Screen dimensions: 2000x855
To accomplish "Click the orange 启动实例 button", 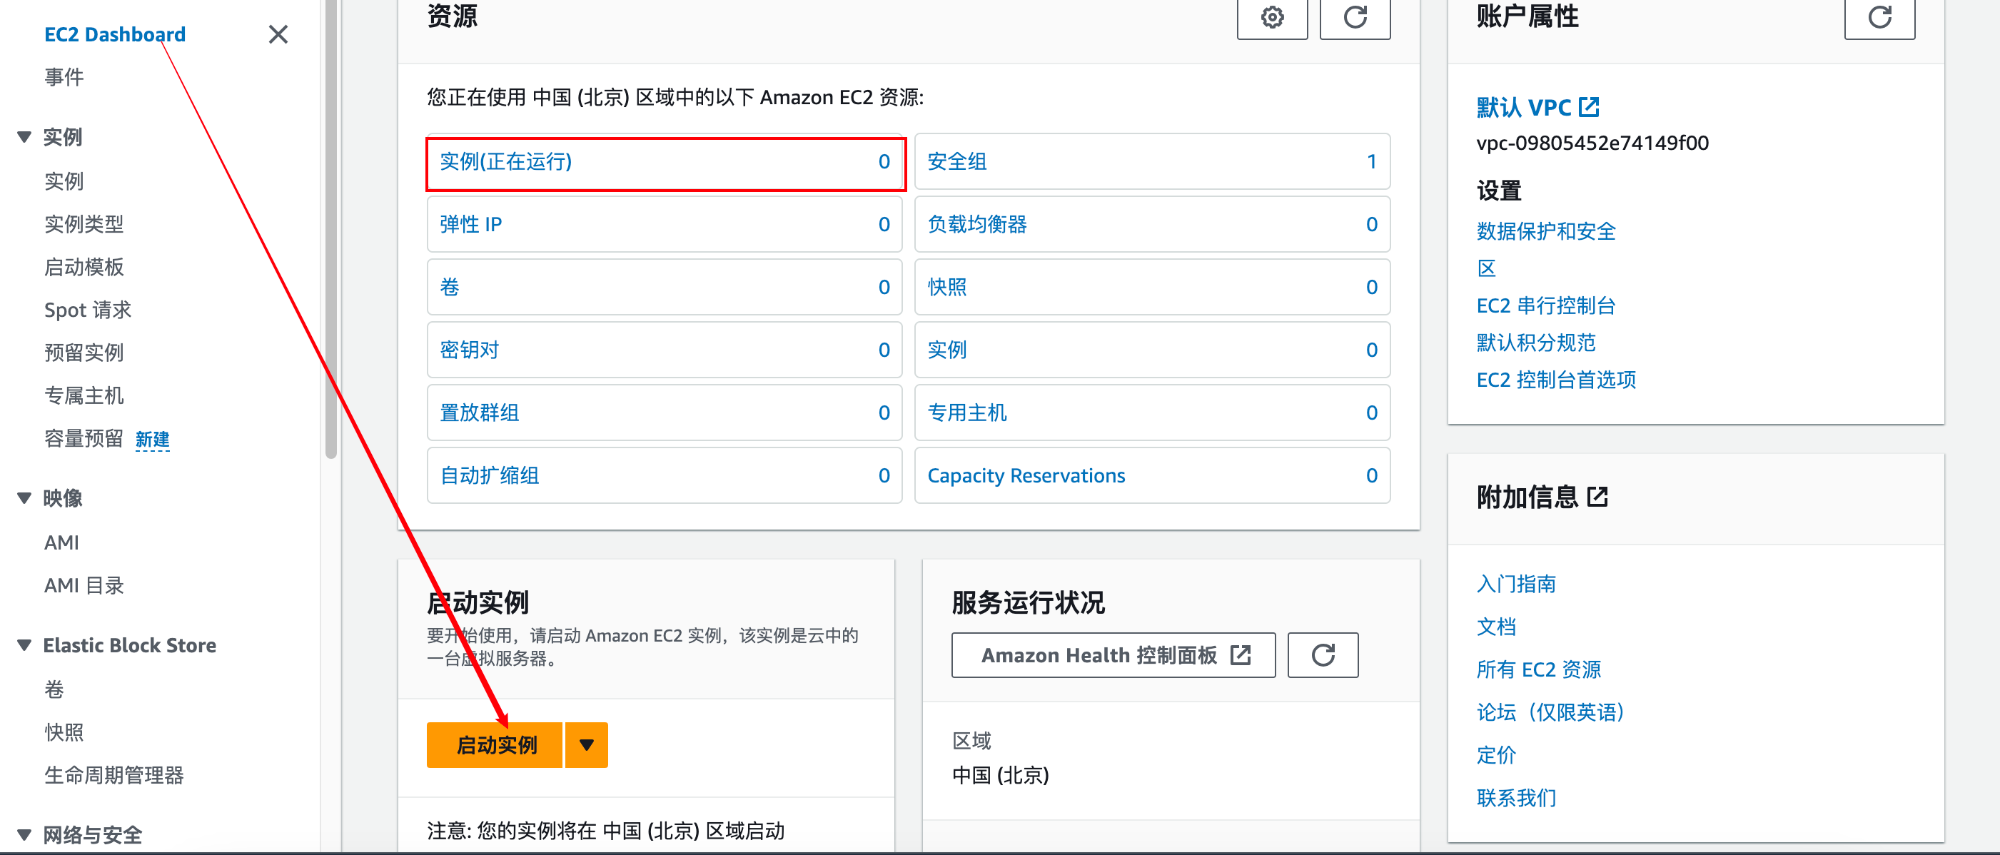I will (496, 745).
